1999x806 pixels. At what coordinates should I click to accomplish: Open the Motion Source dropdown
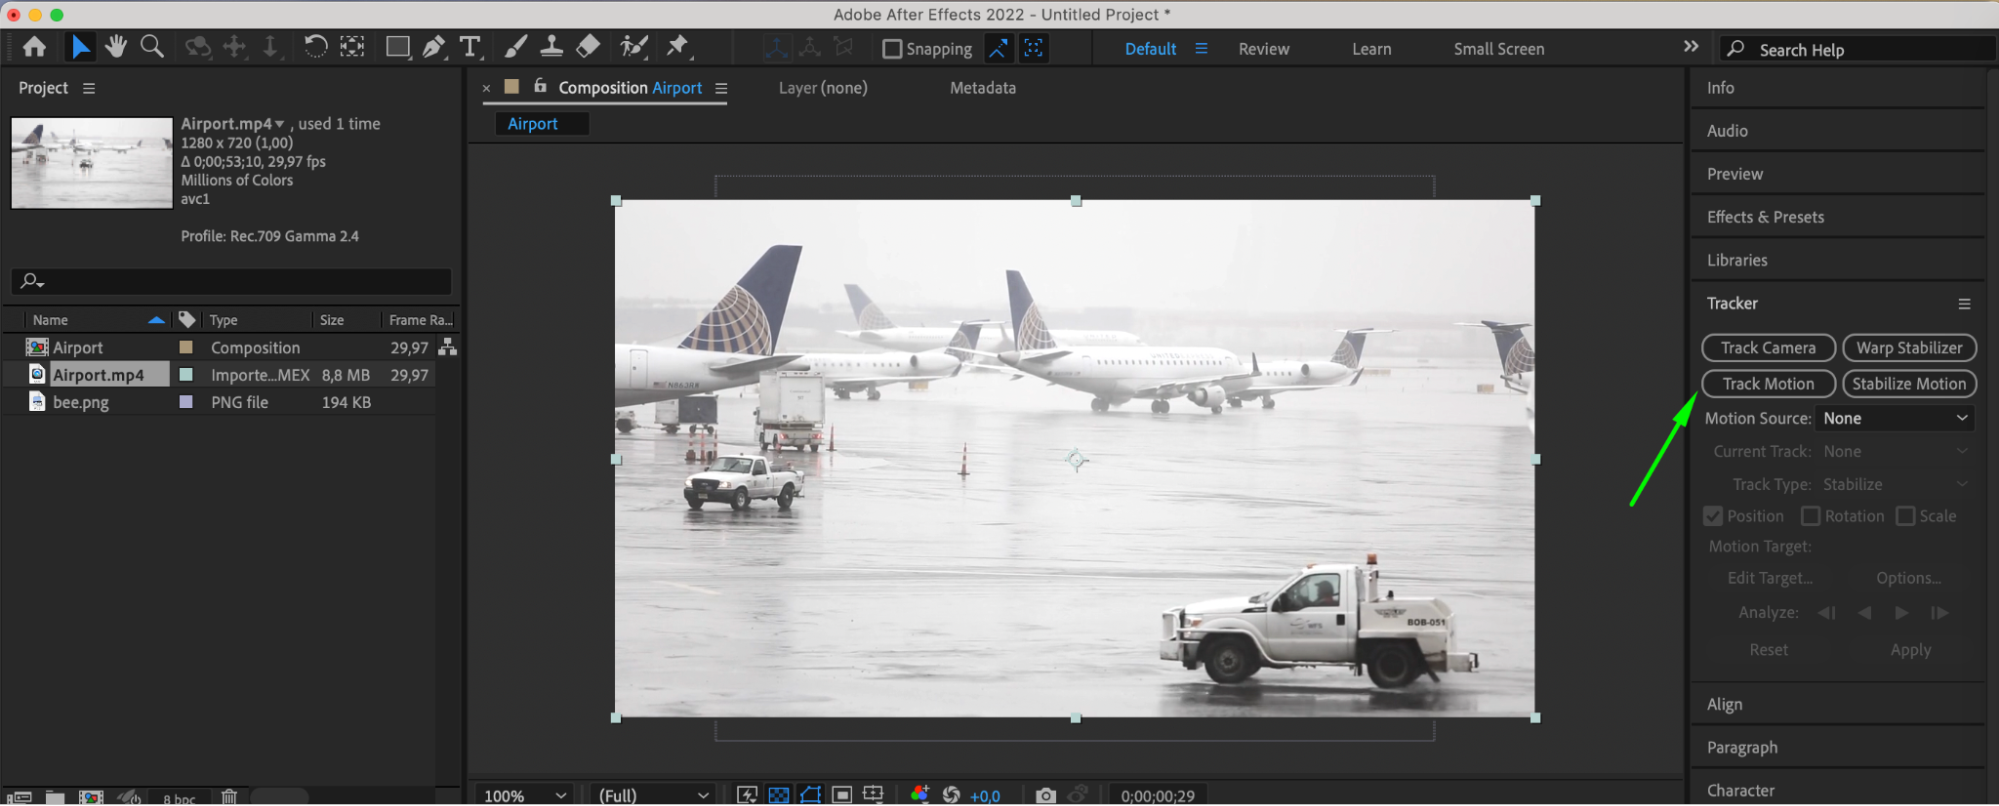(1895, 419)
